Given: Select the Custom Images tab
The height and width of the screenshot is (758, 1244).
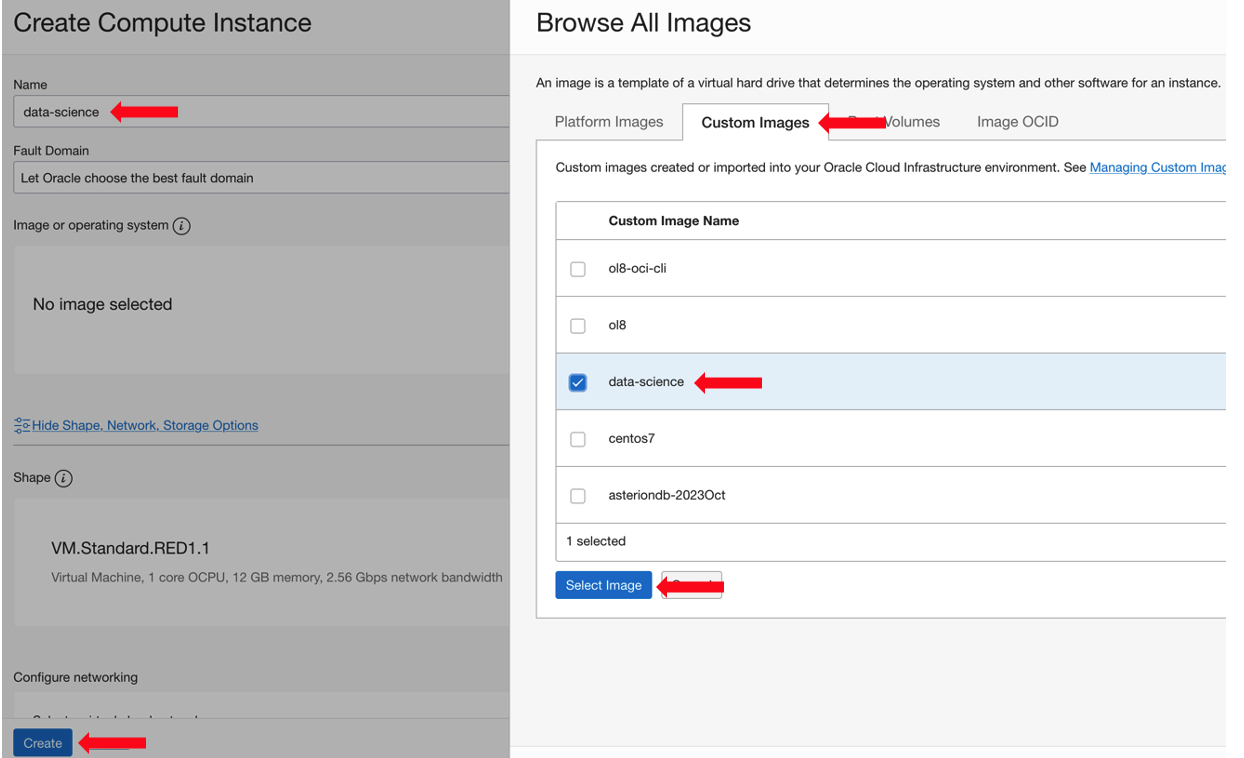Looking at the screenshot, I should tap(755, 121).
